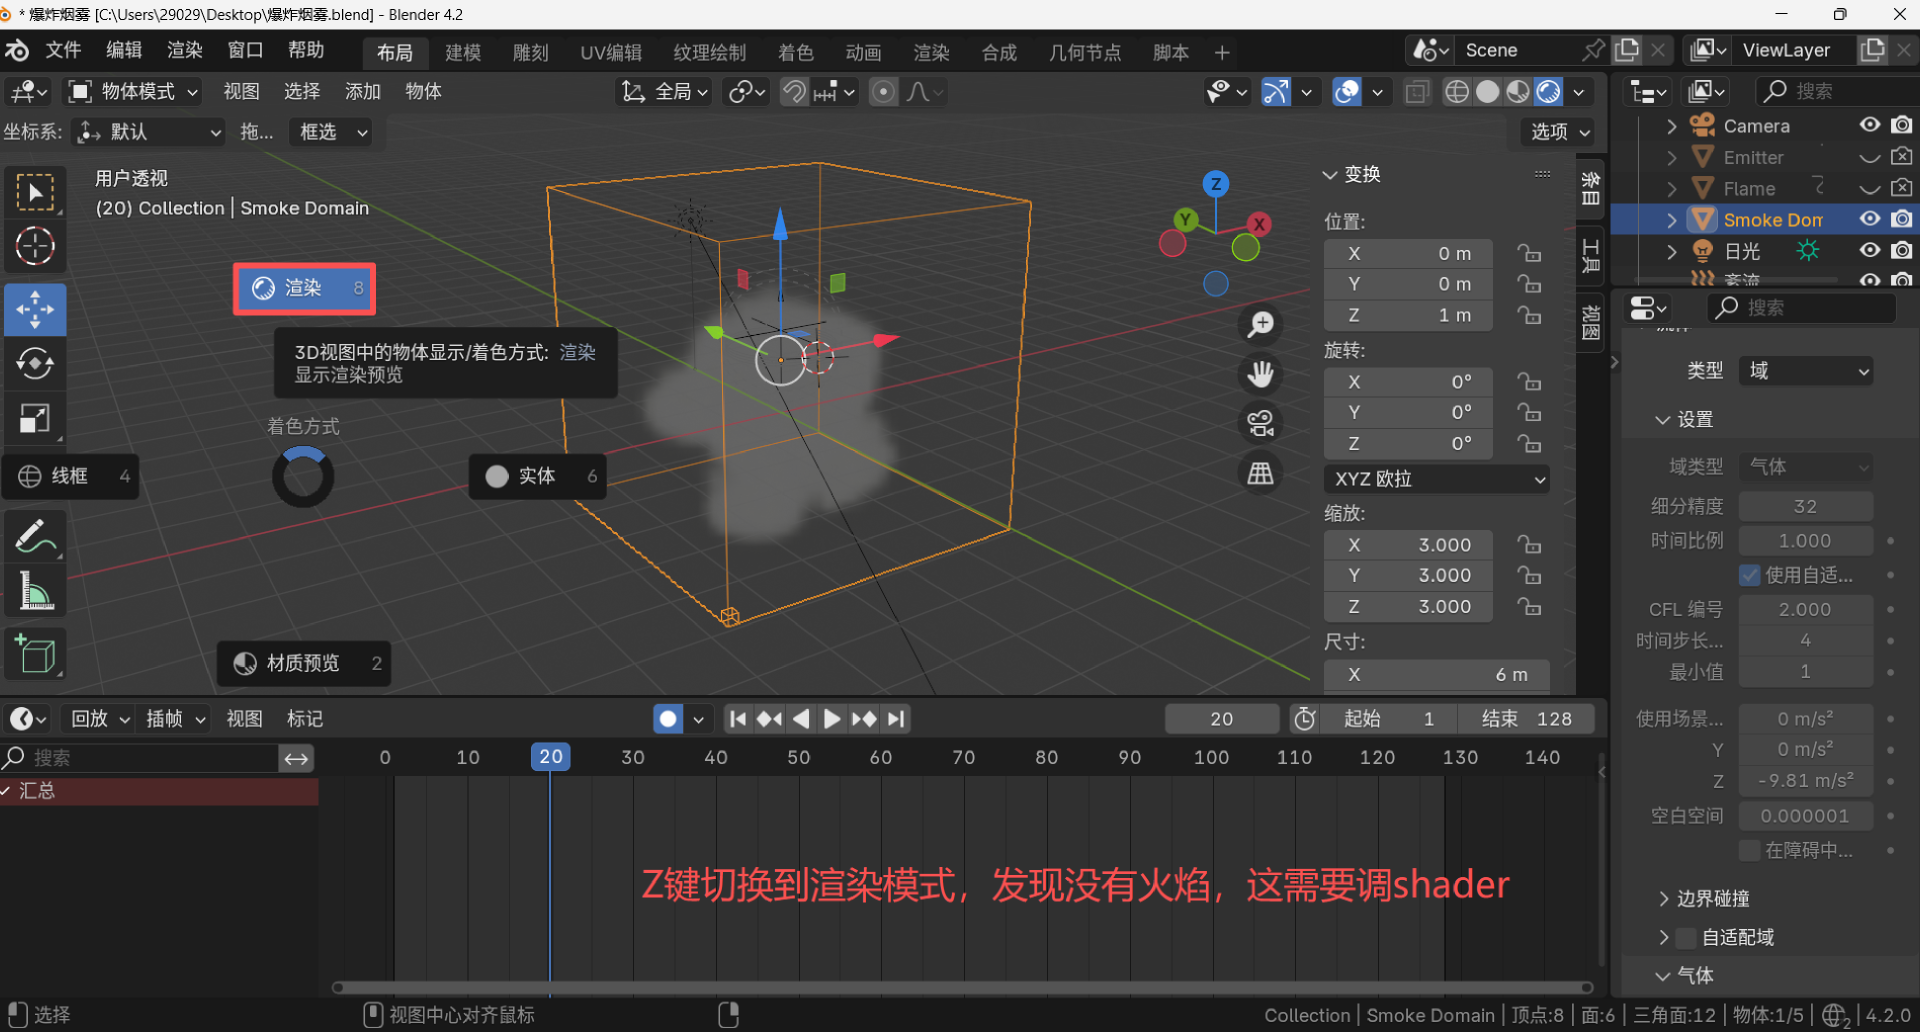Select the Annotate pencil tool

coord(35,537)
